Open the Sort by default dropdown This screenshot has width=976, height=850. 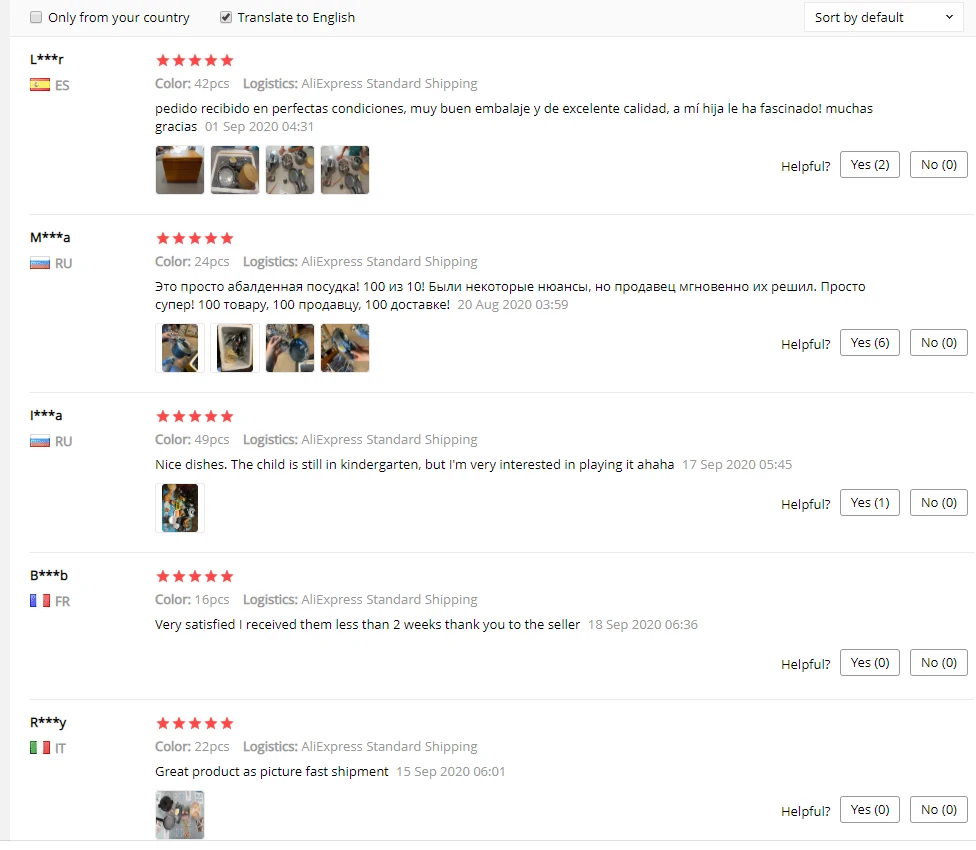point(883,17)
